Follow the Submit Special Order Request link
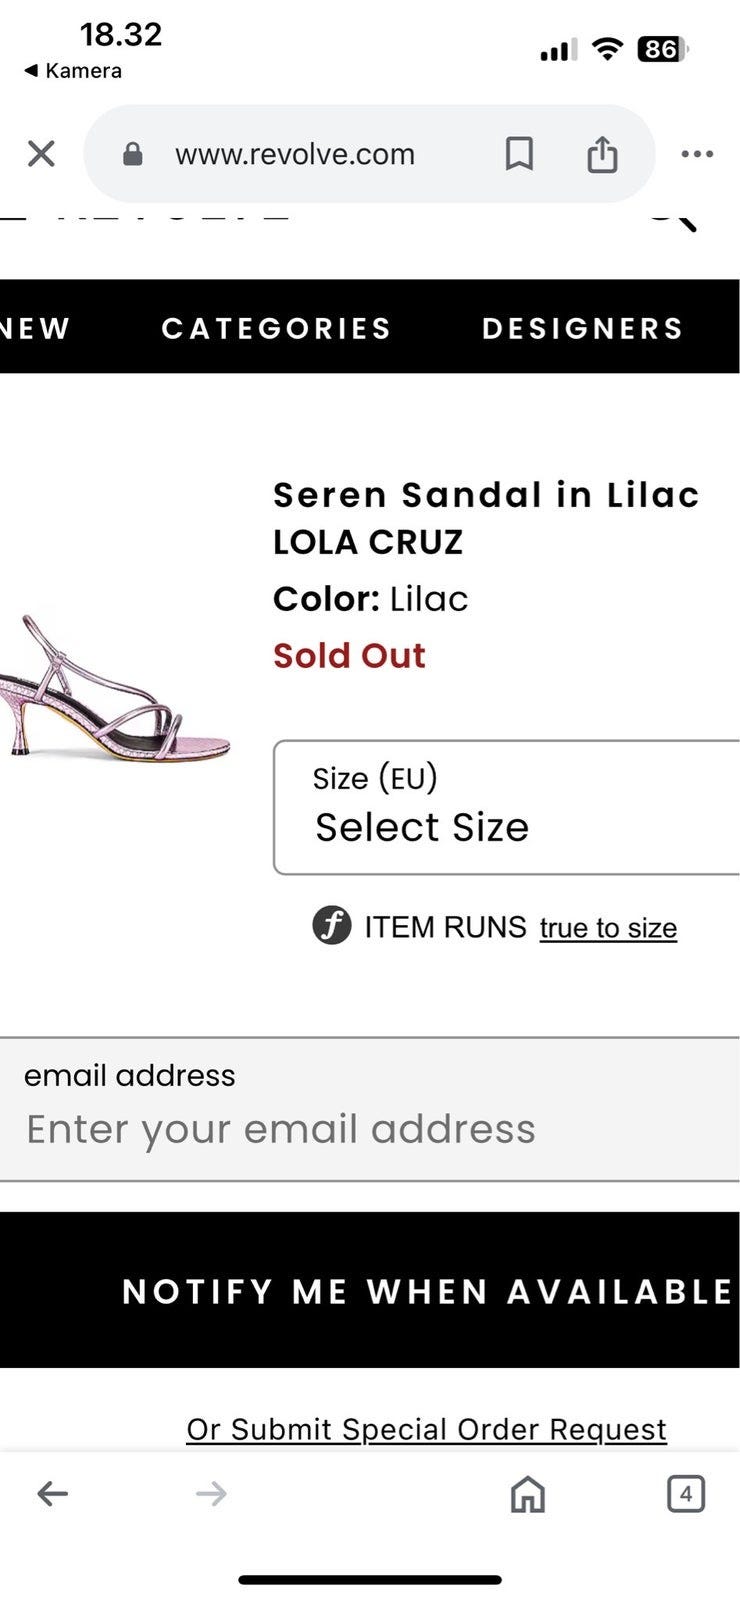Screen dimensions: 740x1600 tap(426, 1429)
